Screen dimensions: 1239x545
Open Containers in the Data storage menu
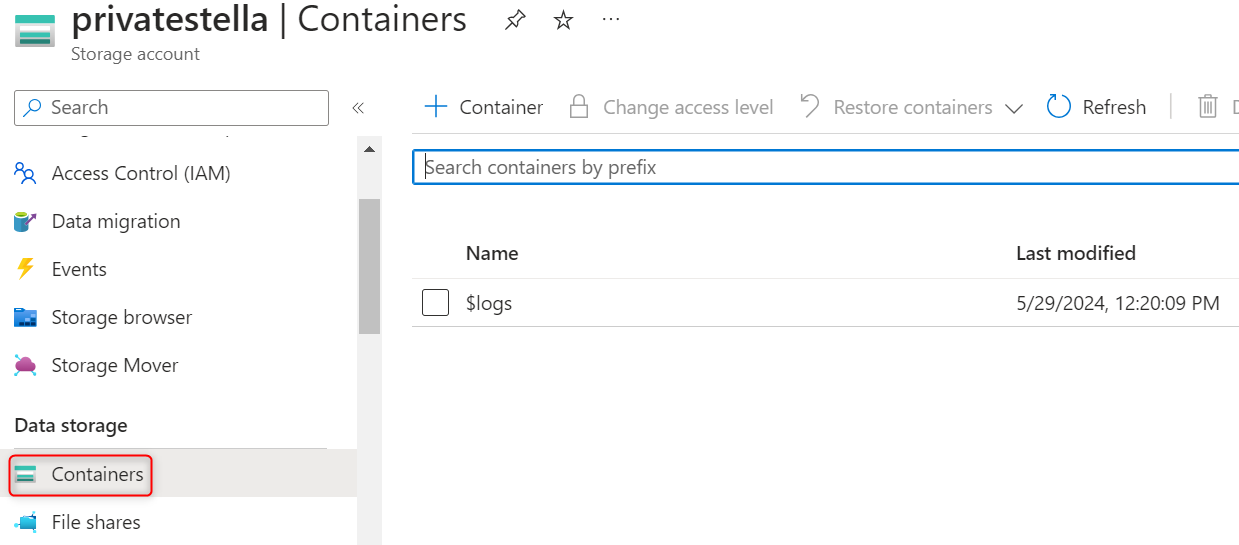pyautogui.click(x=97, y=474)
